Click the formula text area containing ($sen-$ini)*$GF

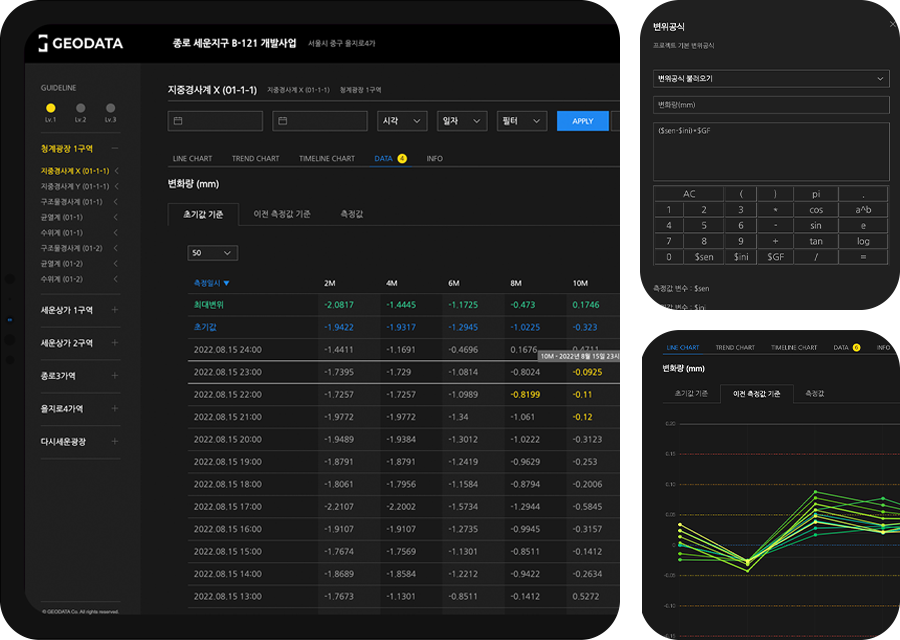tap(771, 152)
